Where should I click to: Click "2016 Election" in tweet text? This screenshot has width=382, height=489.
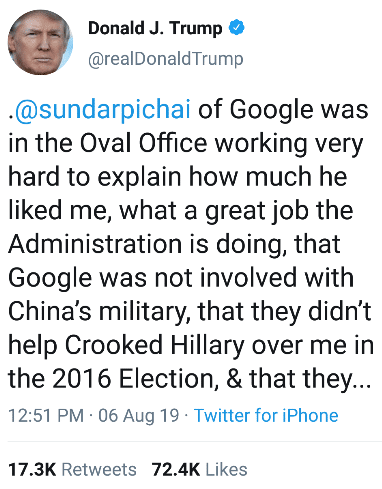(136, 379)
